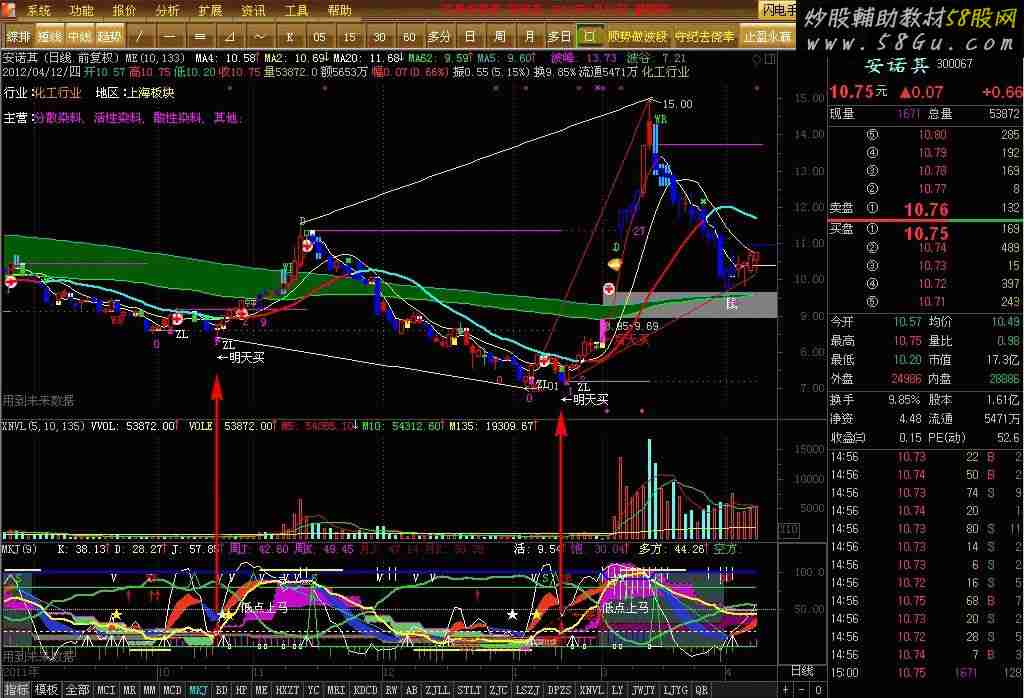Open the 报价 menu
The height and width of the screenshot is (698, 1024).
point(125,10)
